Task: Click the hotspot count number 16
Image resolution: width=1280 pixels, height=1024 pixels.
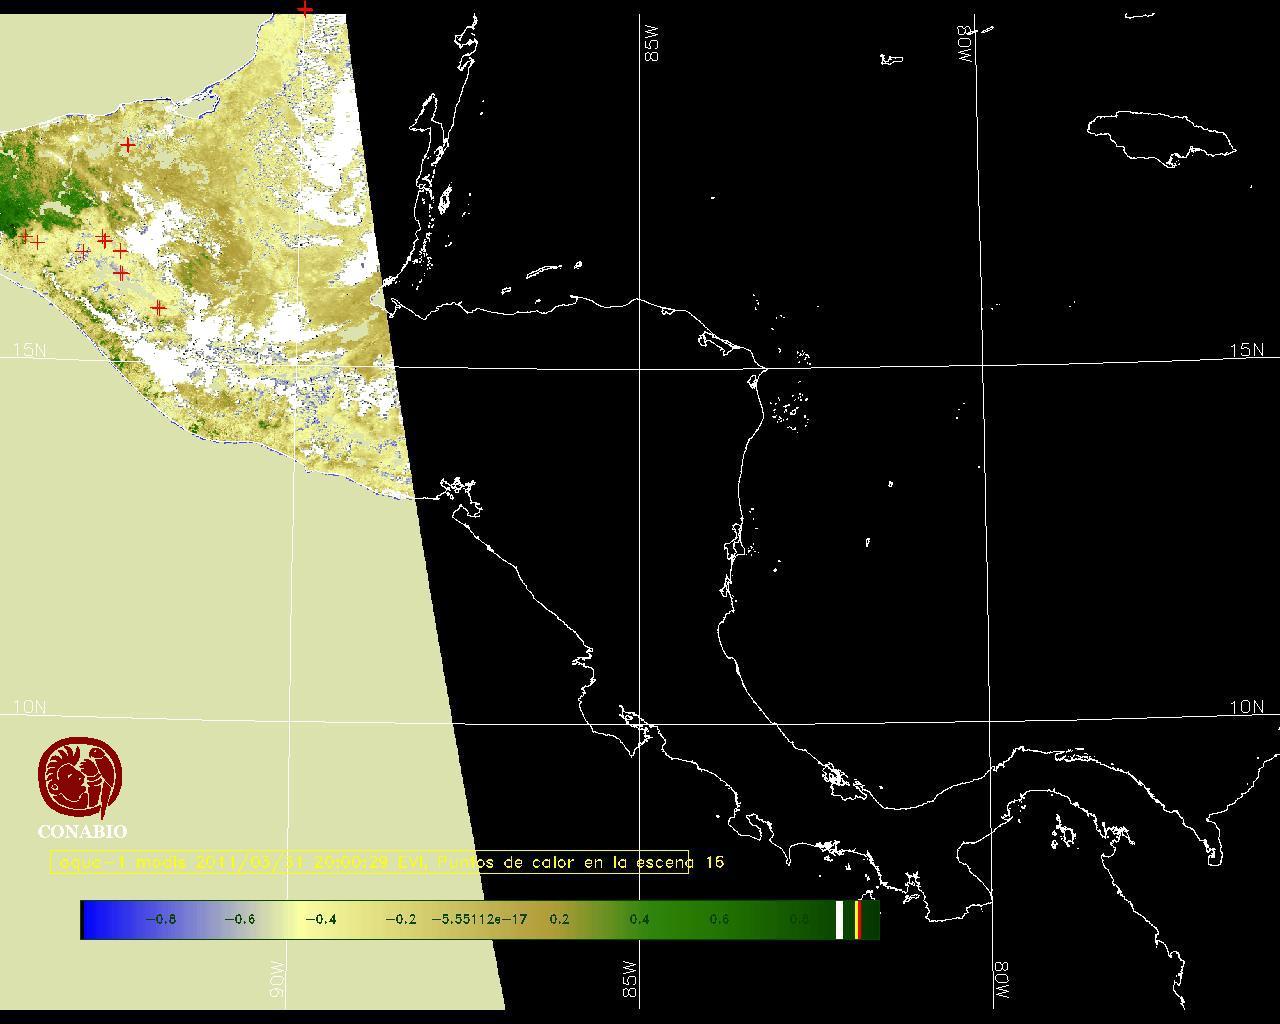Action: click(714, 862)
